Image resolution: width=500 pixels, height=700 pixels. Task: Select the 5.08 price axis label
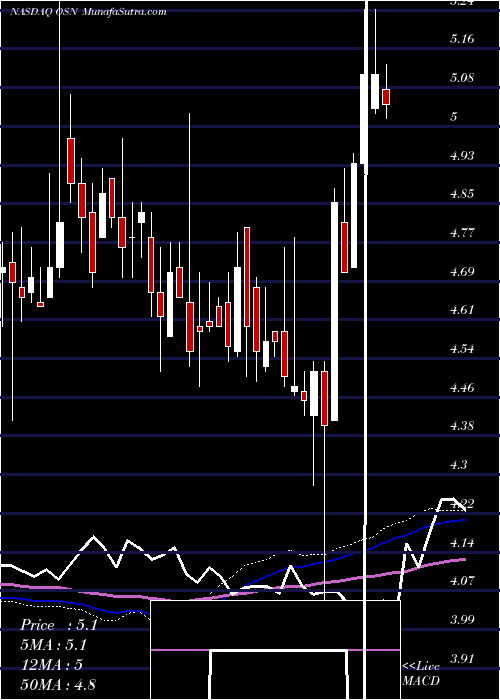[462, 78]
